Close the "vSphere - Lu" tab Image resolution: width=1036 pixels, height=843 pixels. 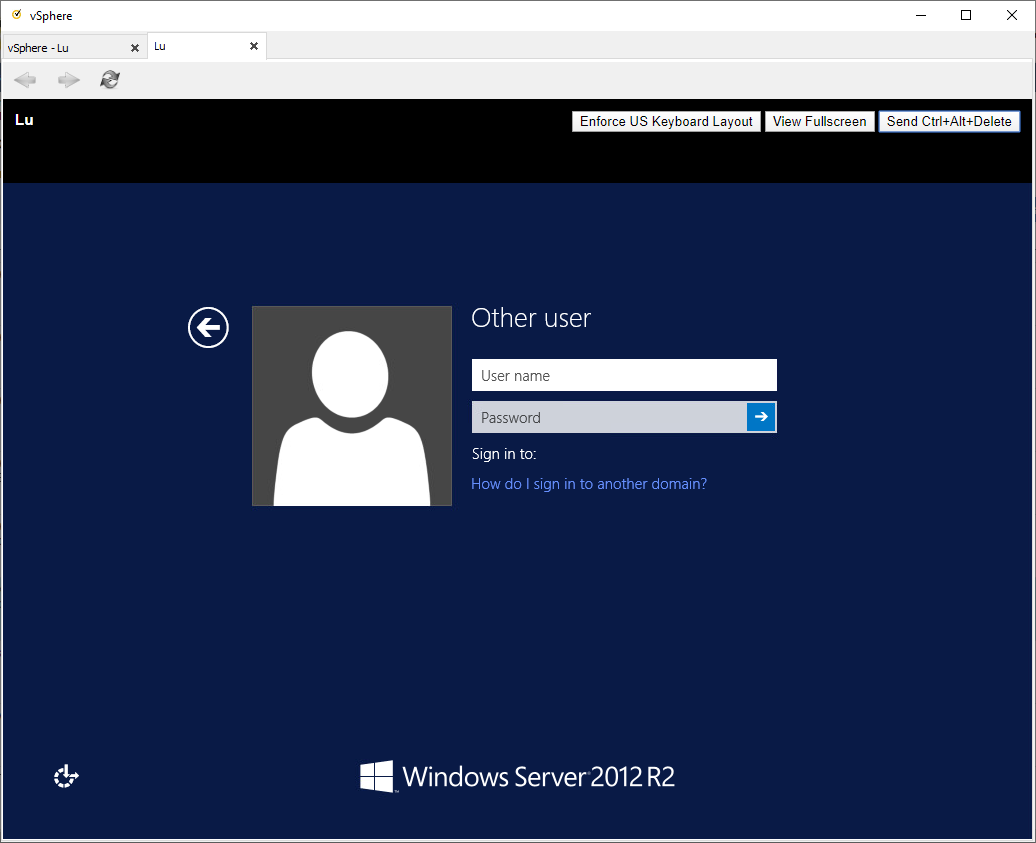pos(135,48)
